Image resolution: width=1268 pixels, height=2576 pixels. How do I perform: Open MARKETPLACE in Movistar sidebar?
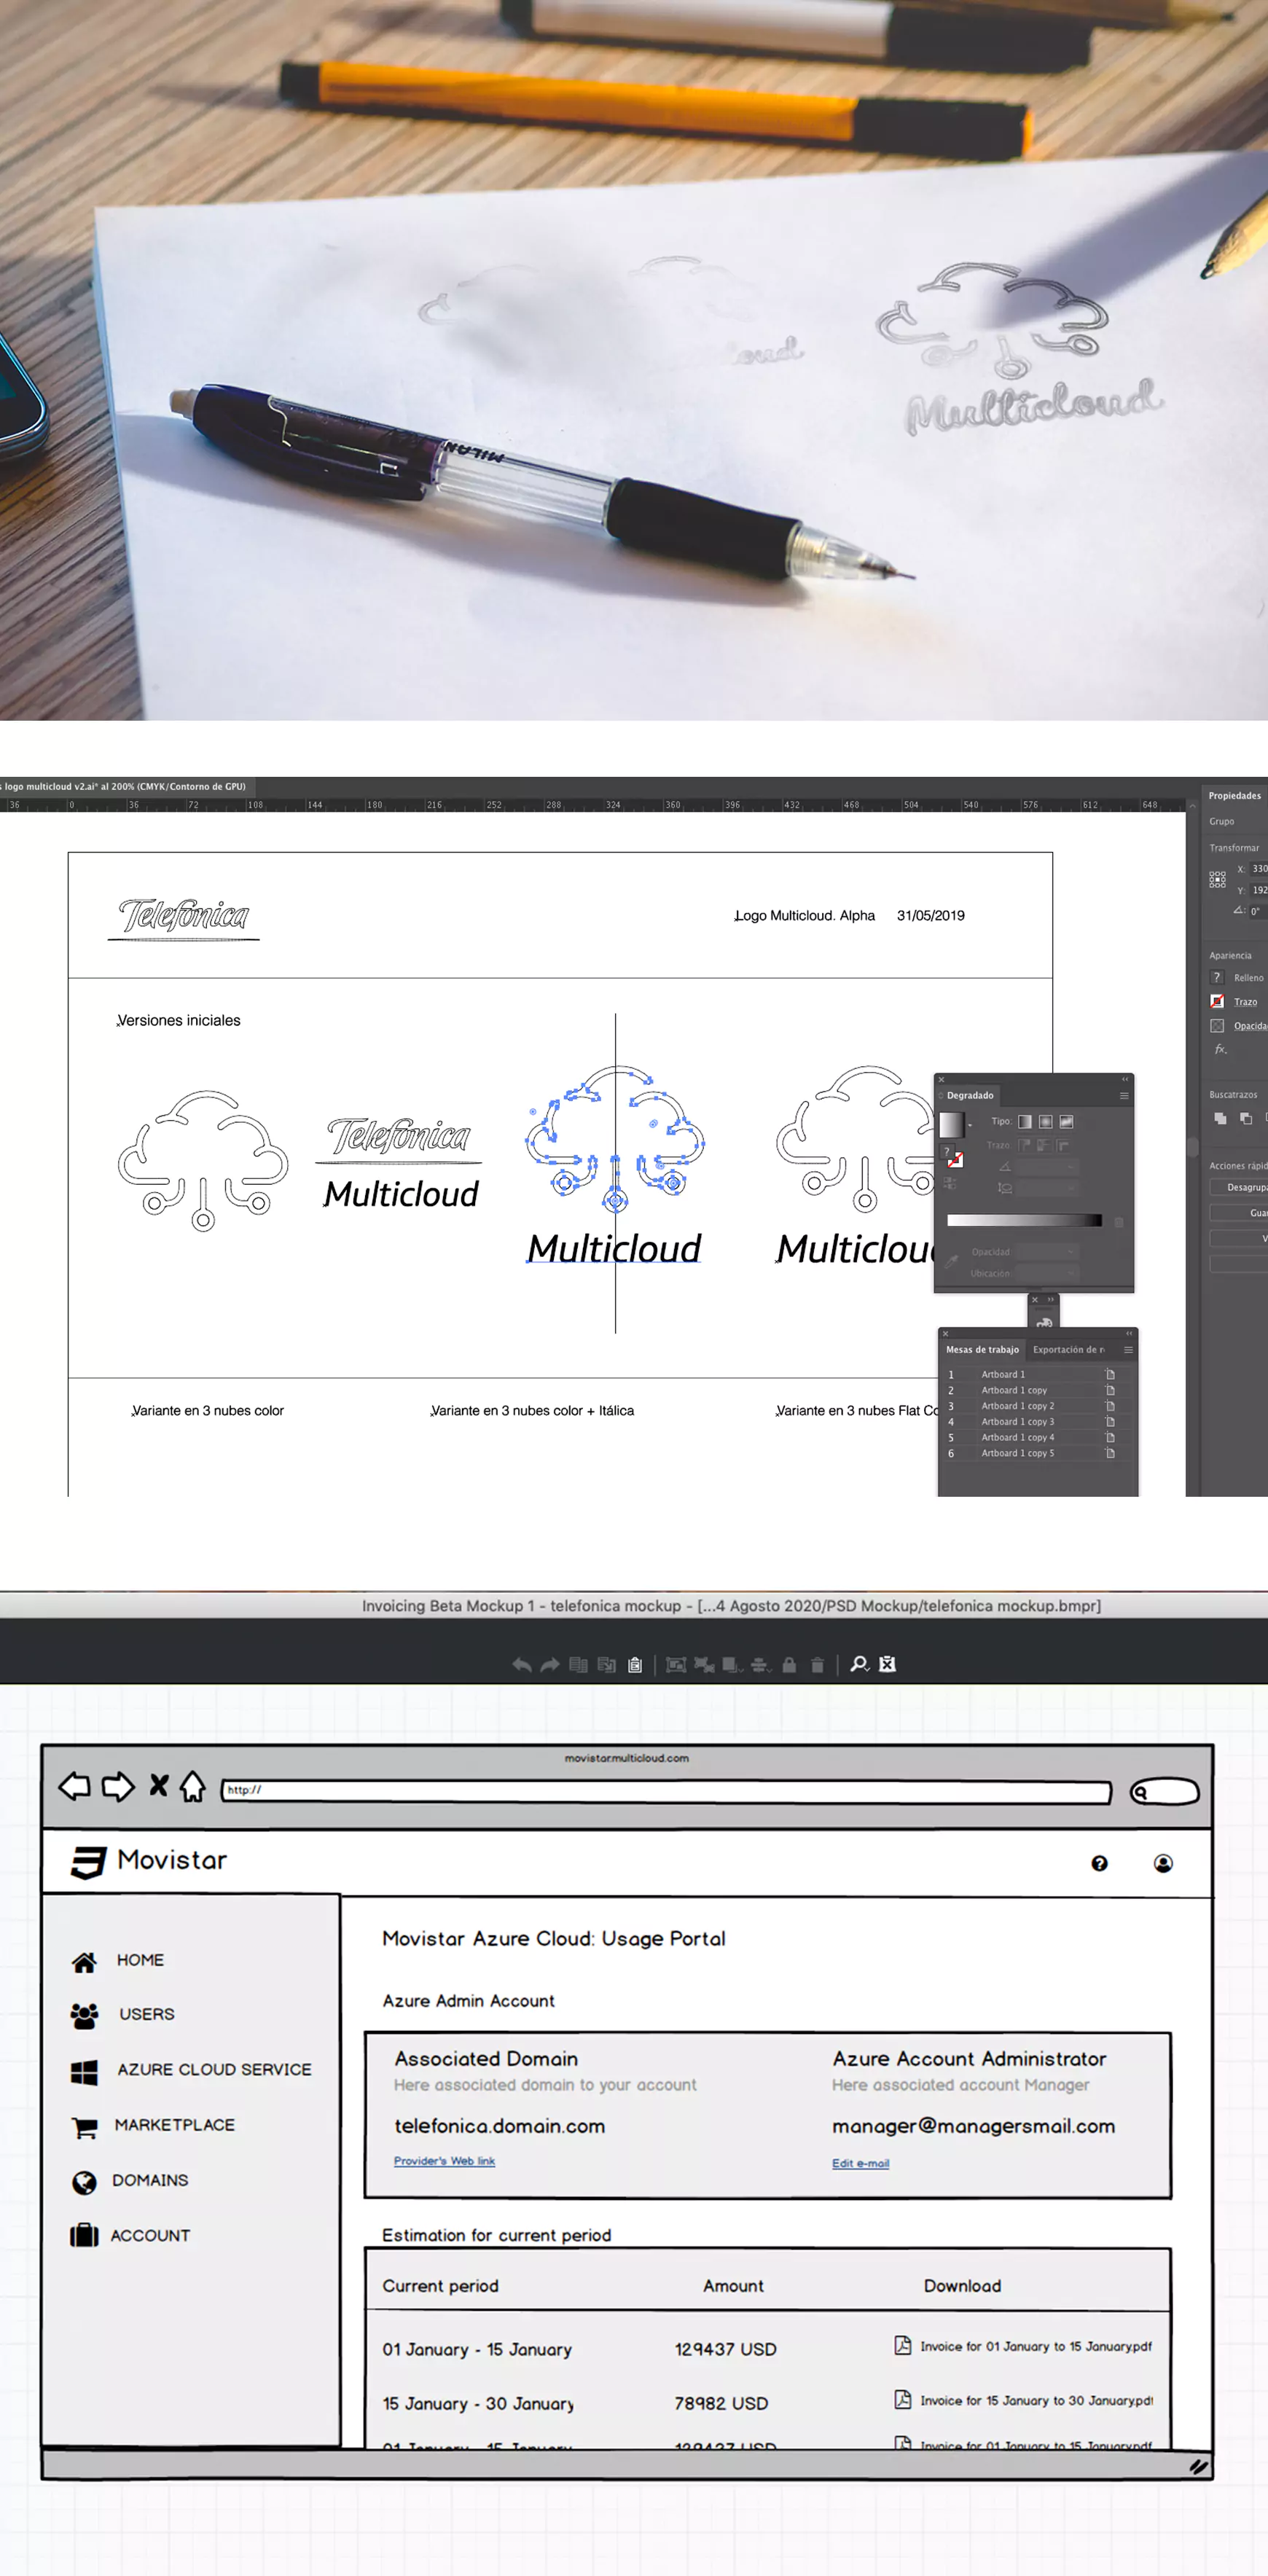click(x=153, y=2126)
